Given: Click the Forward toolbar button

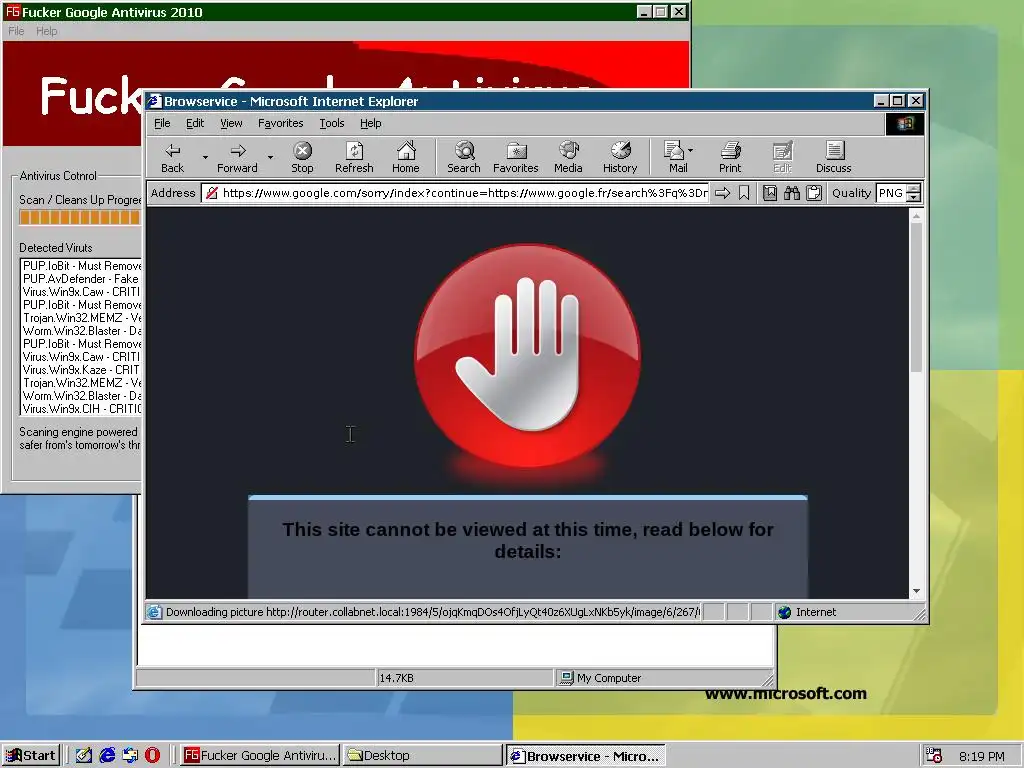Looking at the screenshot, I should pyautogui.click(x=237, y=157).
